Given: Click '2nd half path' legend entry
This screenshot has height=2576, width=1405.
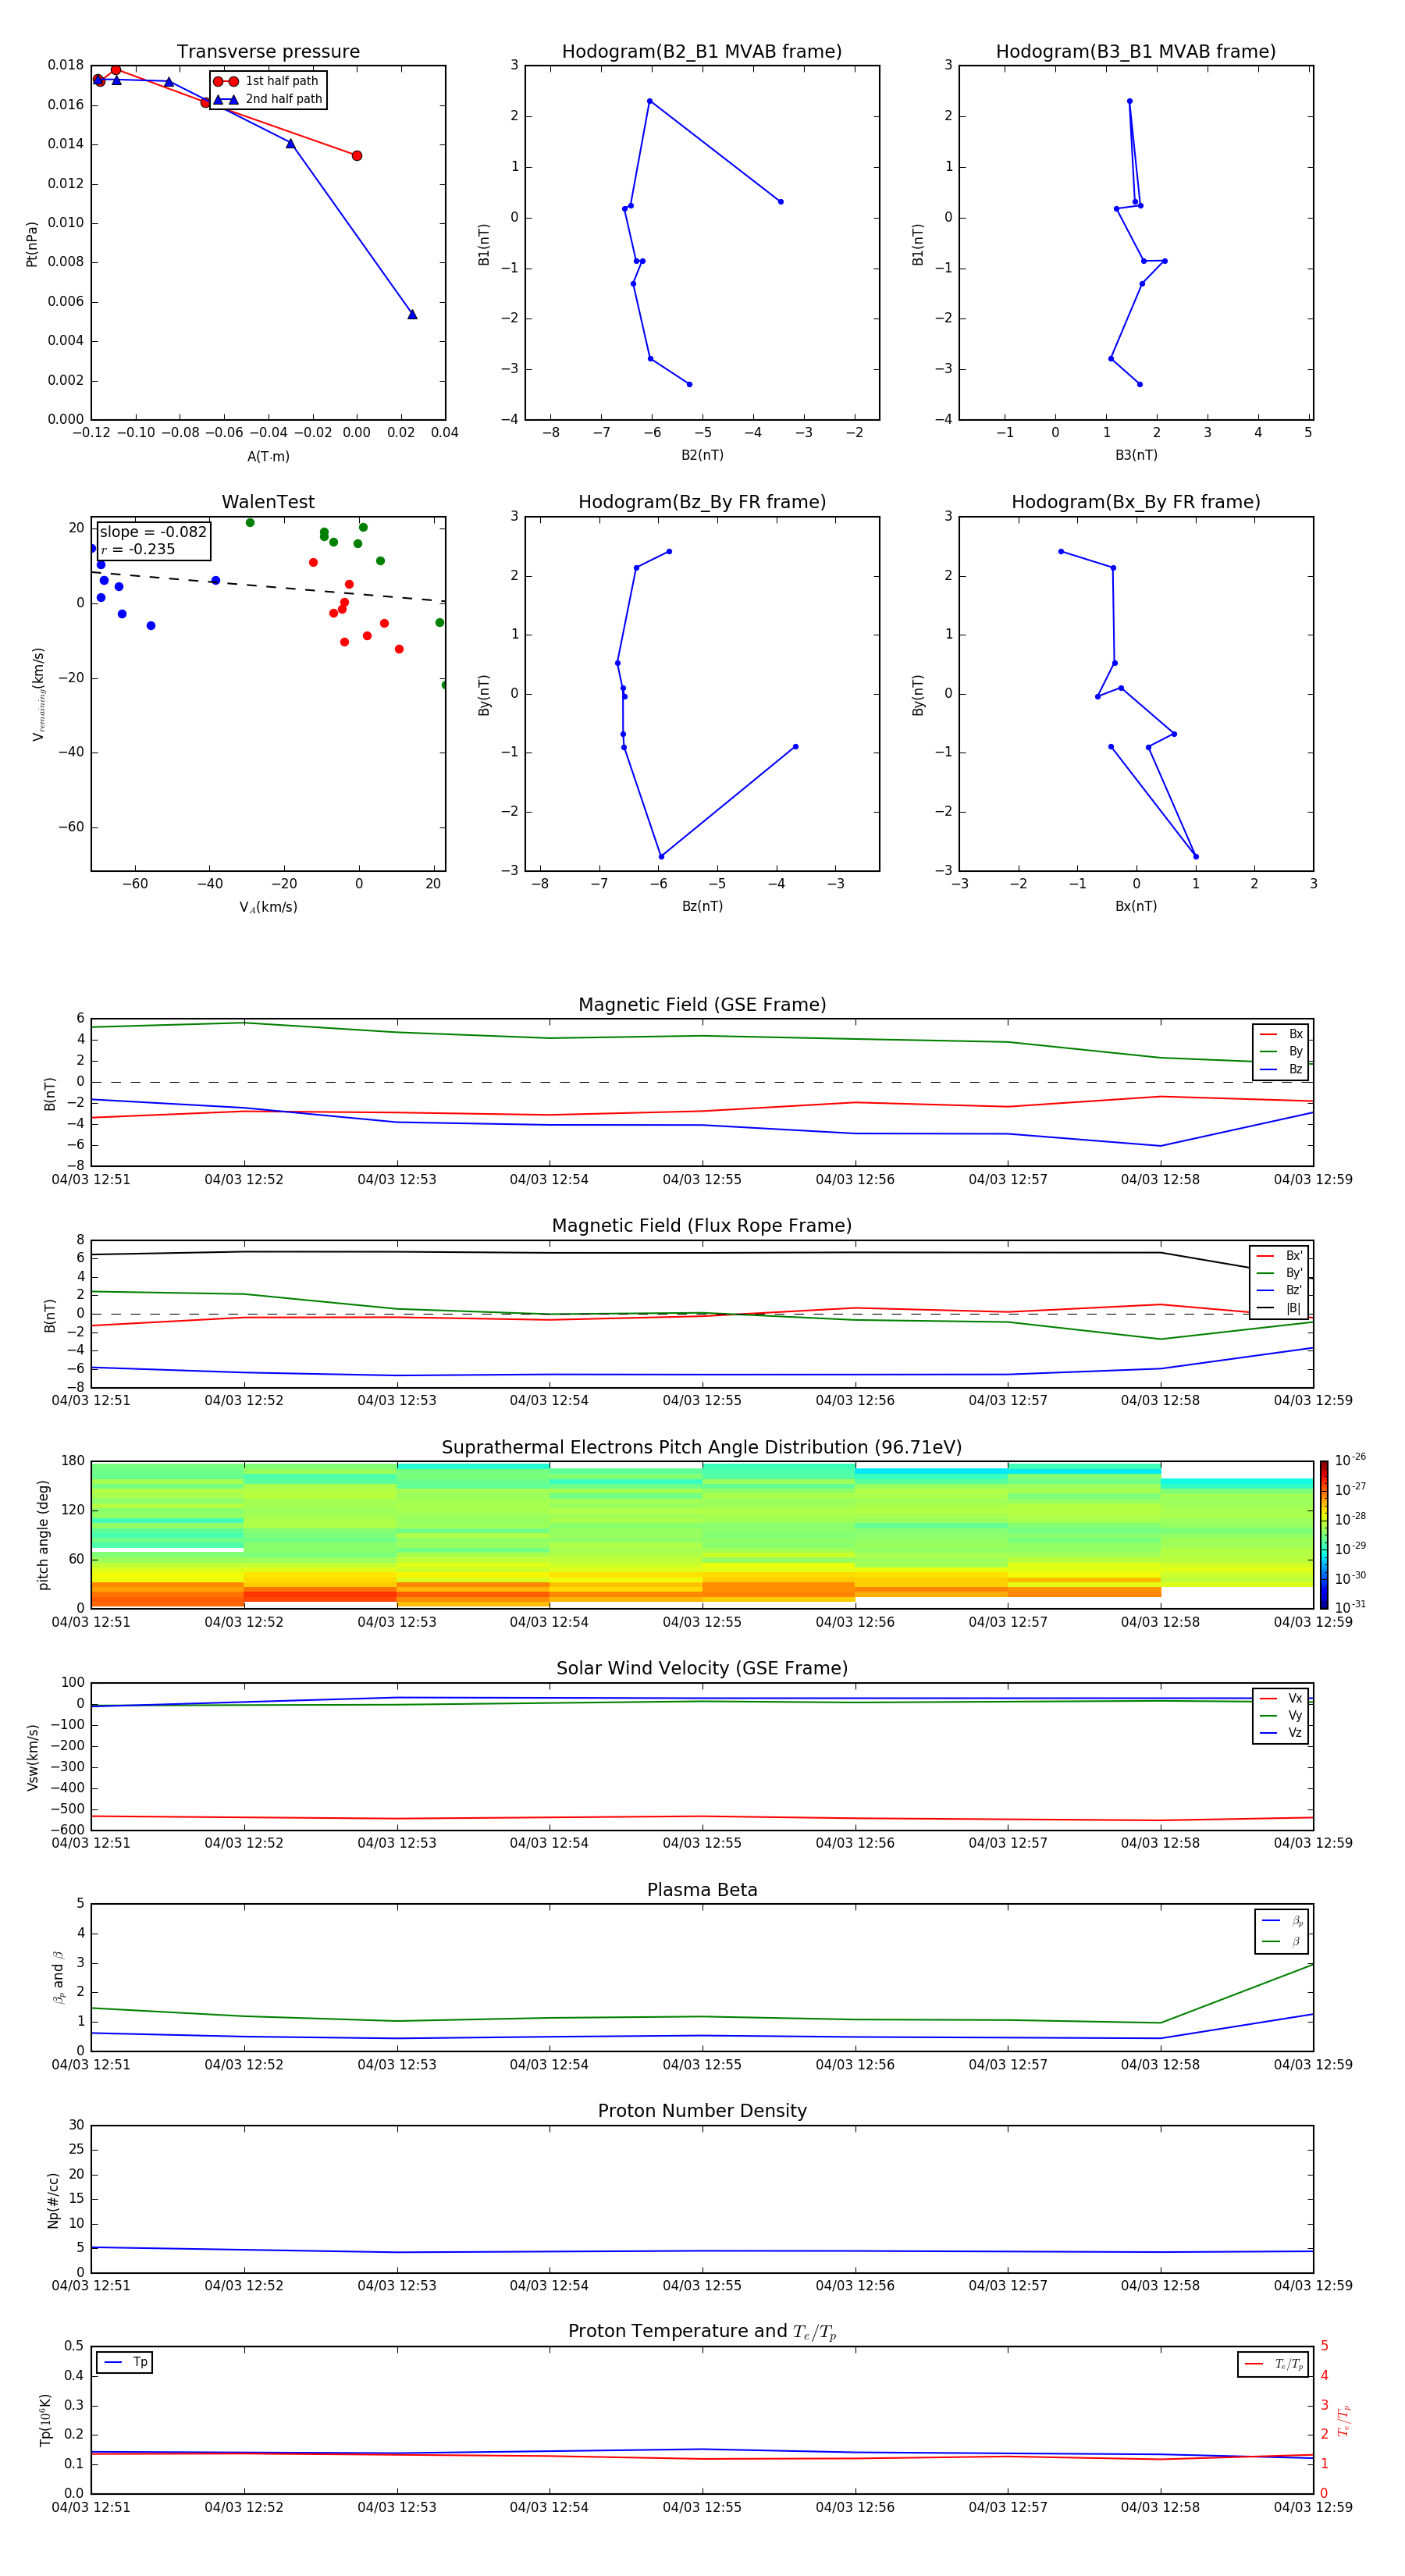Looking at the screenshot, I should (x=268, y=99).
